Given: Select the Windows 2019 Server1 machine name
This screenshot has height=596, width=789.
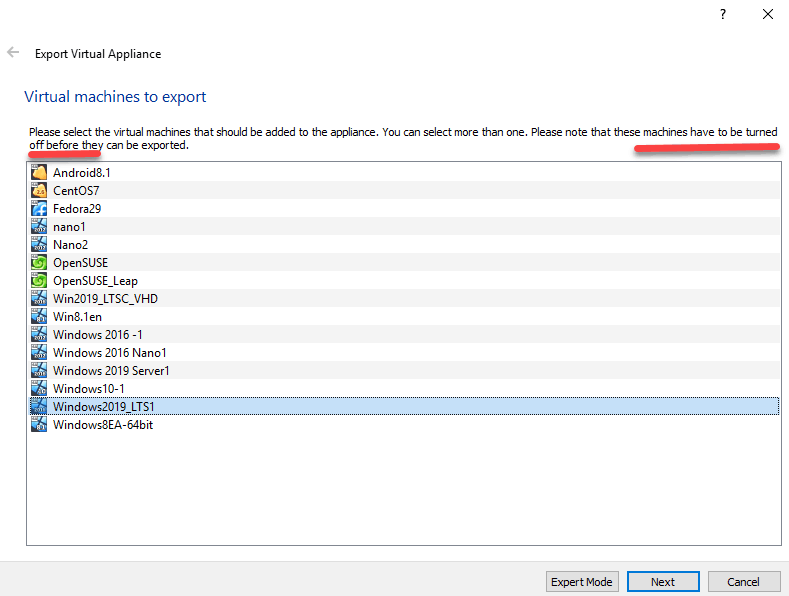Looking at the screenshot, I should pyautogui.click(x=111, y=370).
